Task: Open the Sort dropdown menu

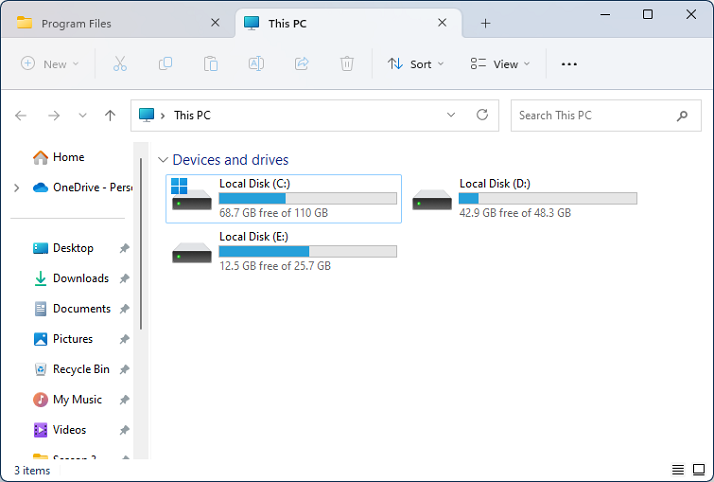Action: [x=415, y=64]
